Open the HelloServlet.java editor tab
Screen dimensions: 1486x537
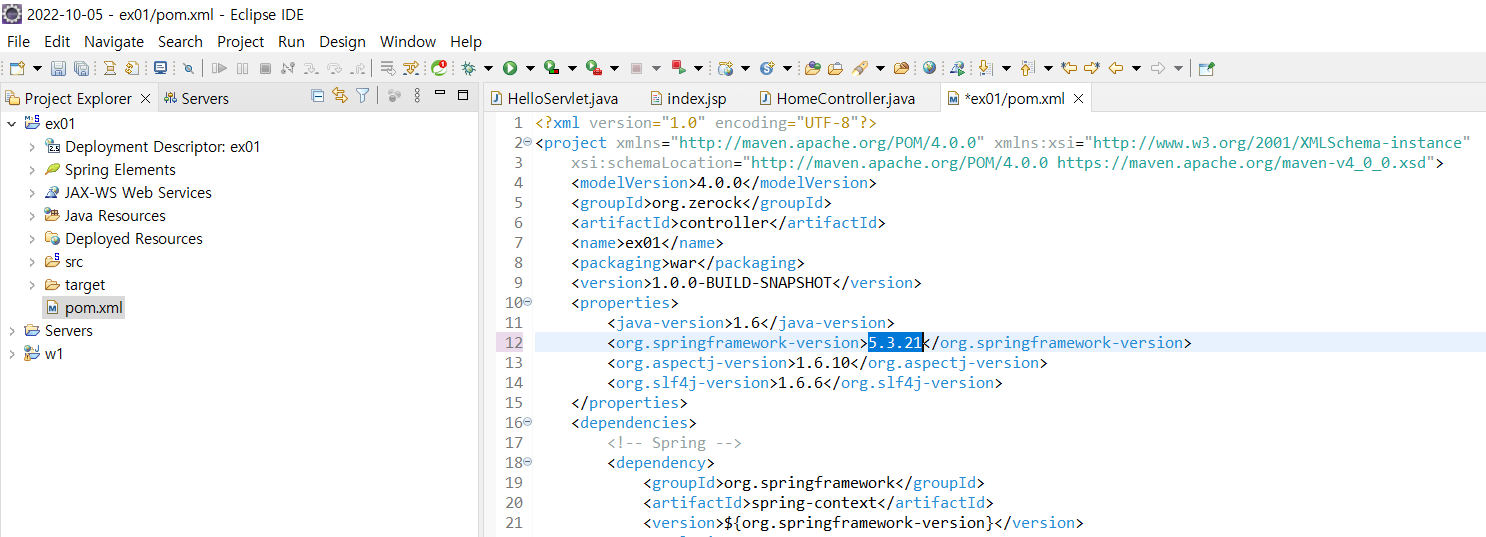[553, 98]
